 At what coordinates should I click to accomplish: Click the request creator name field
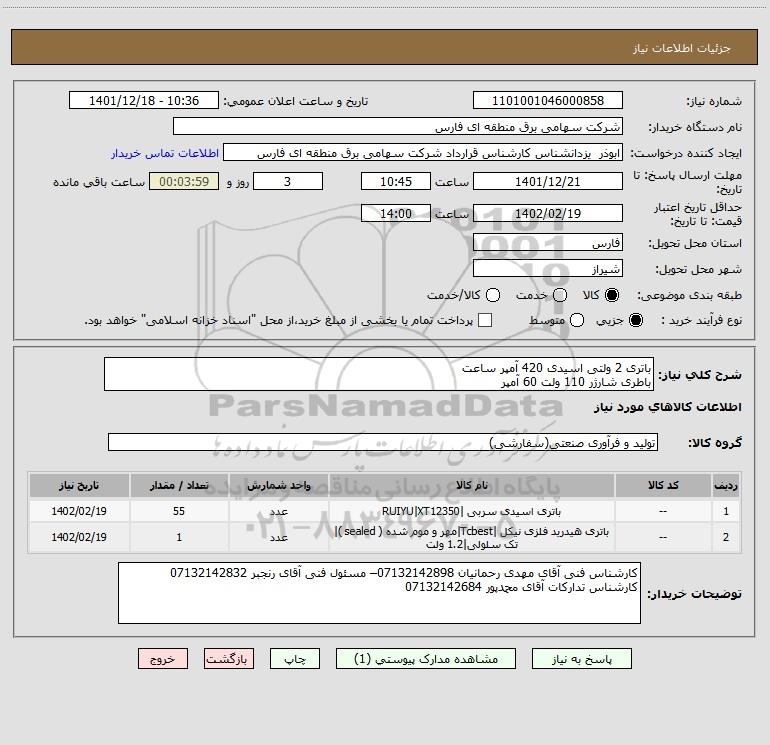(423, 153)
